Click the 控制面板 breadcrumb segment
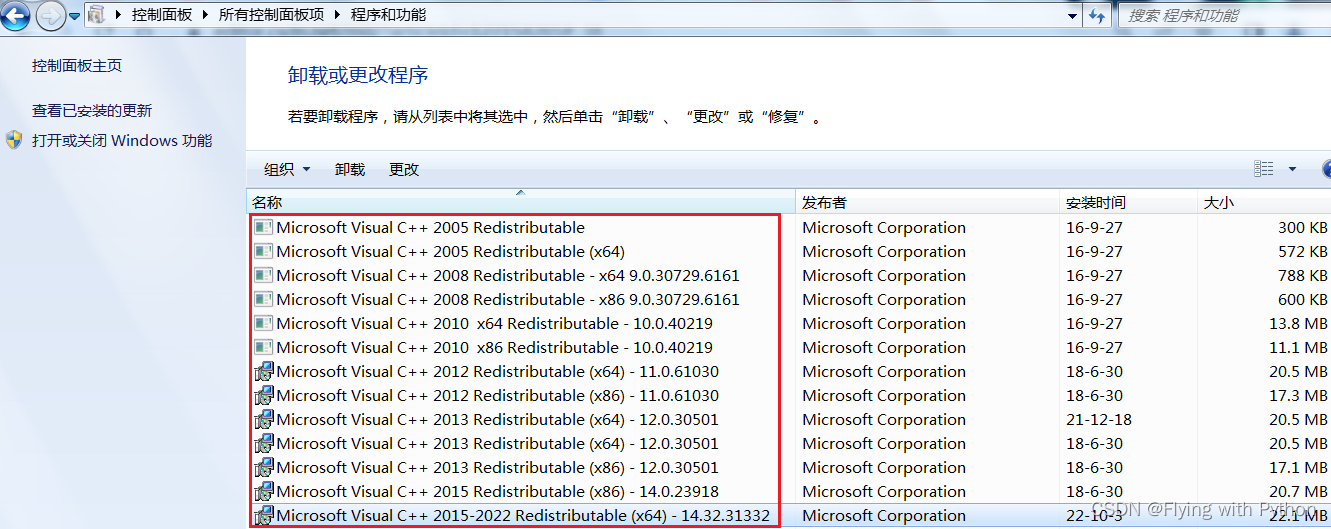The image size is (1331, 529). click(x=162, y=15)
